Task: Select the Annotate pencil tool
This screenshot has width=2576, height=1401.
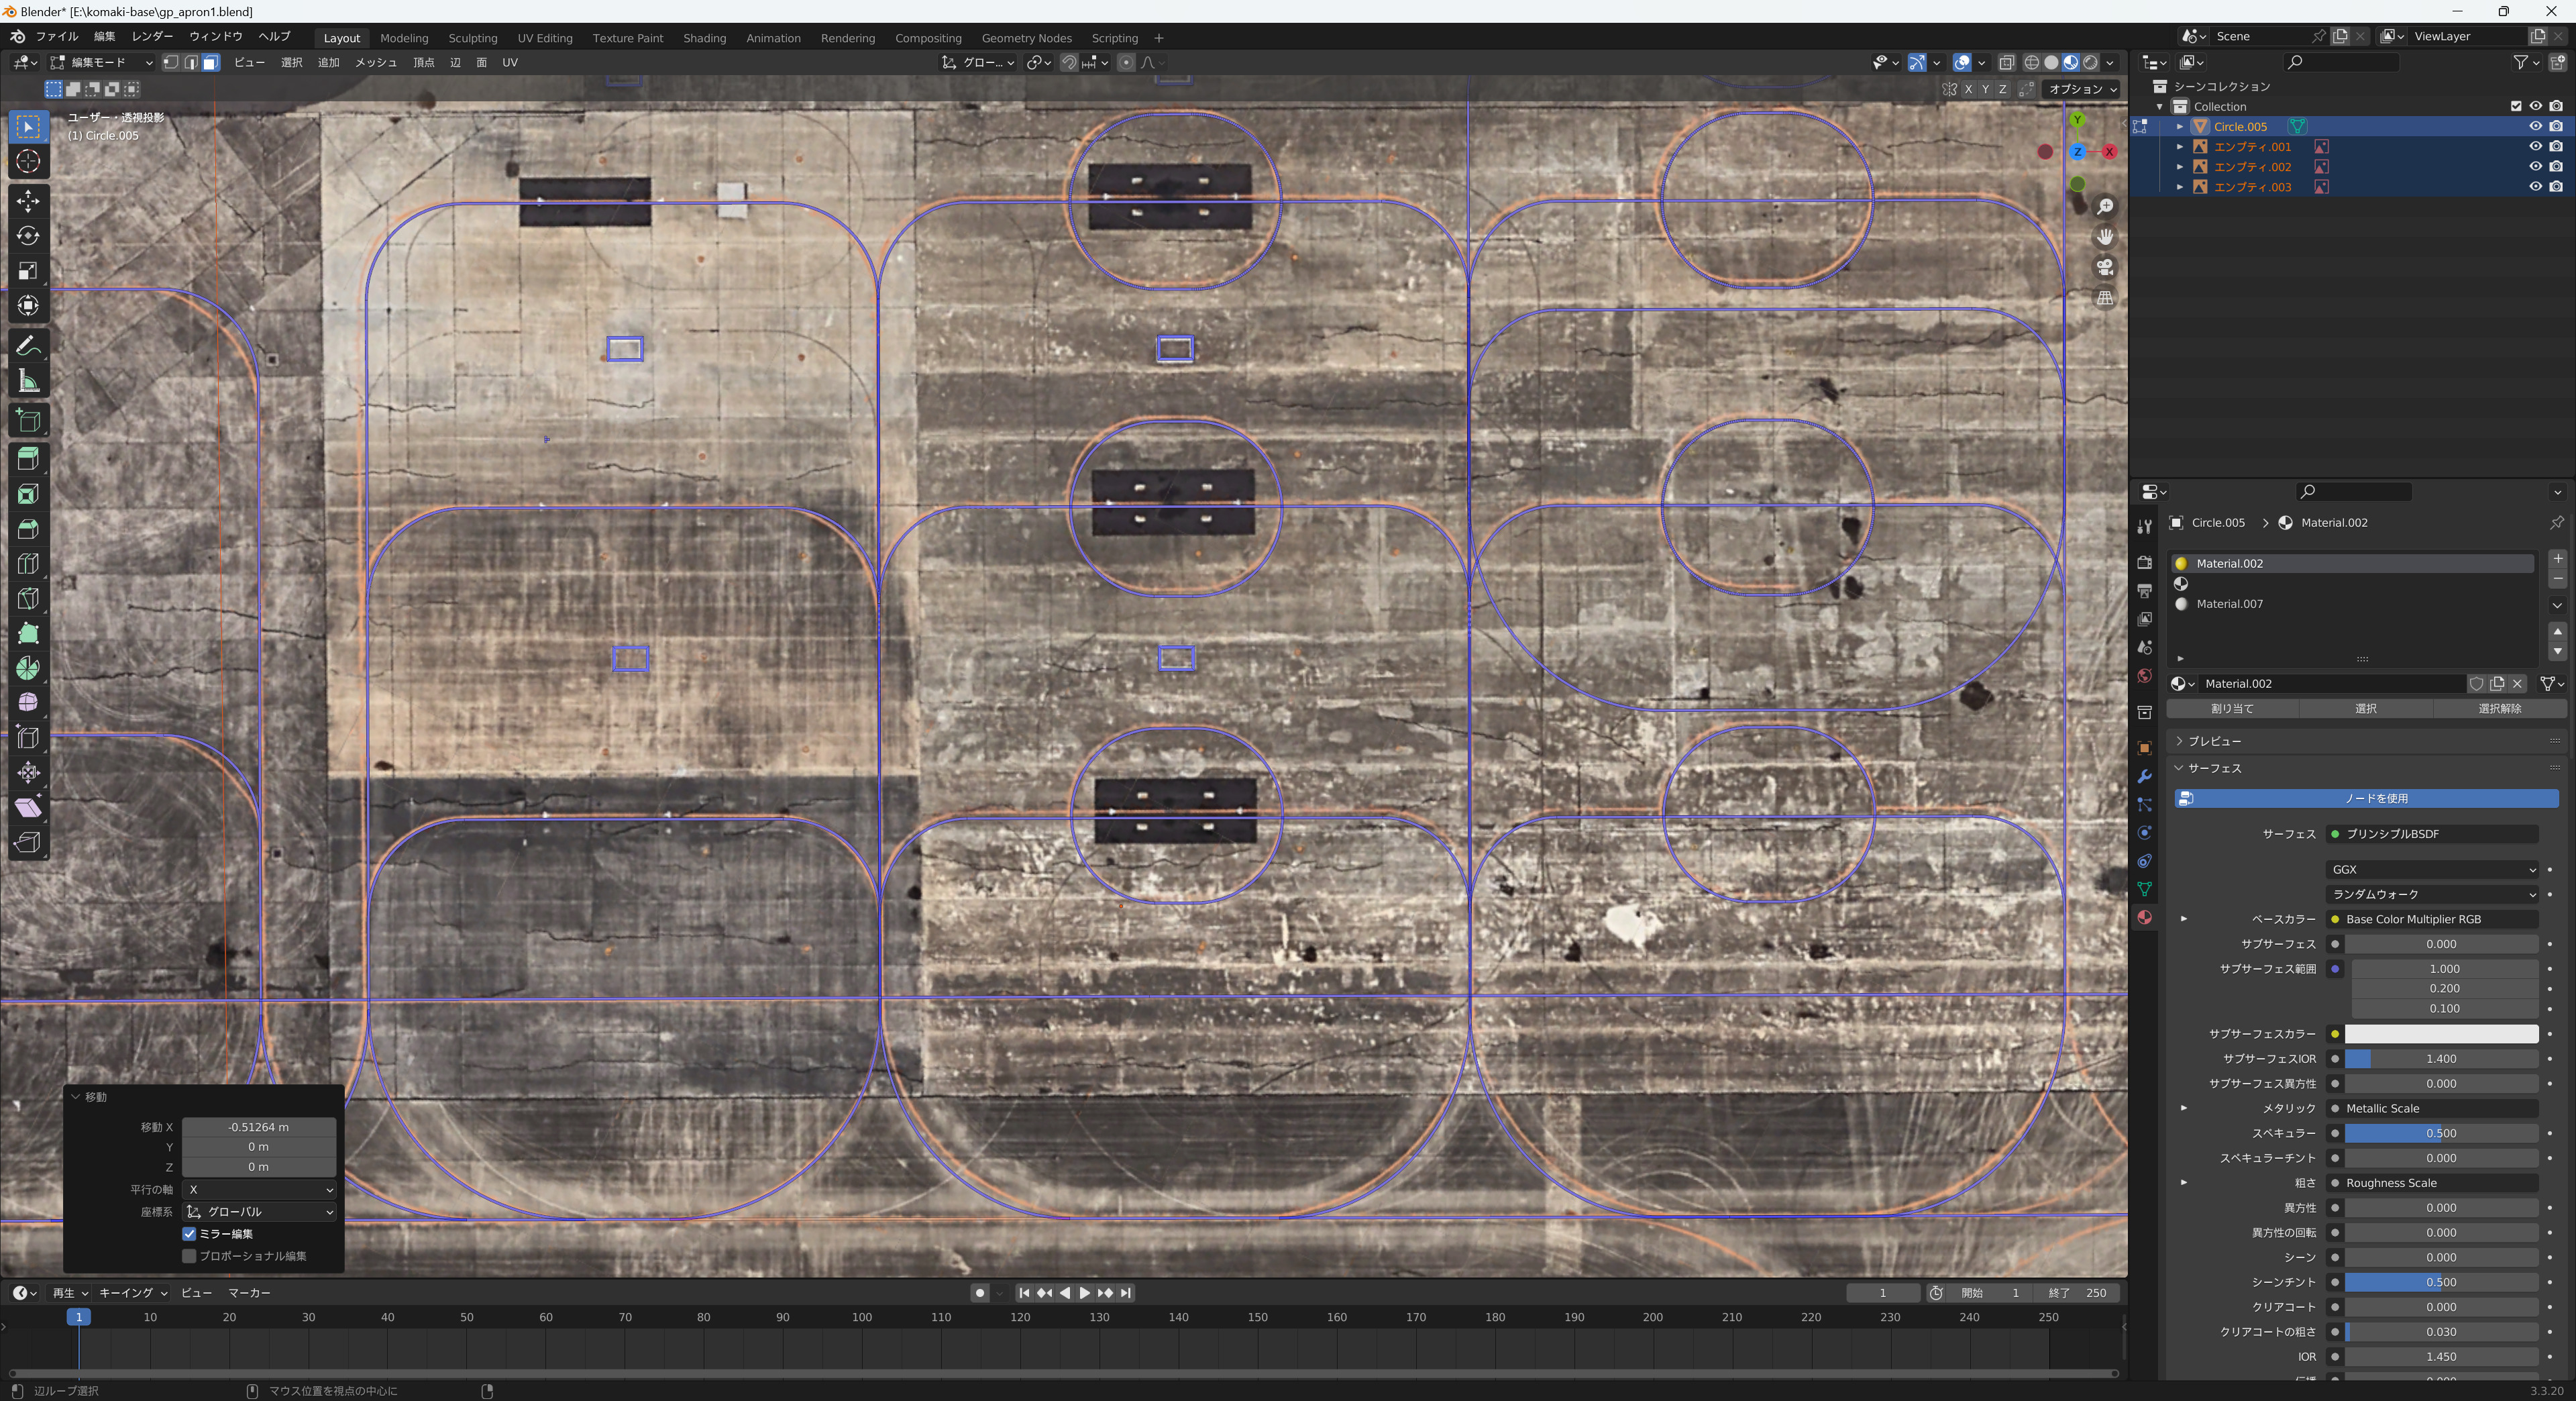Action: point(28,346)
